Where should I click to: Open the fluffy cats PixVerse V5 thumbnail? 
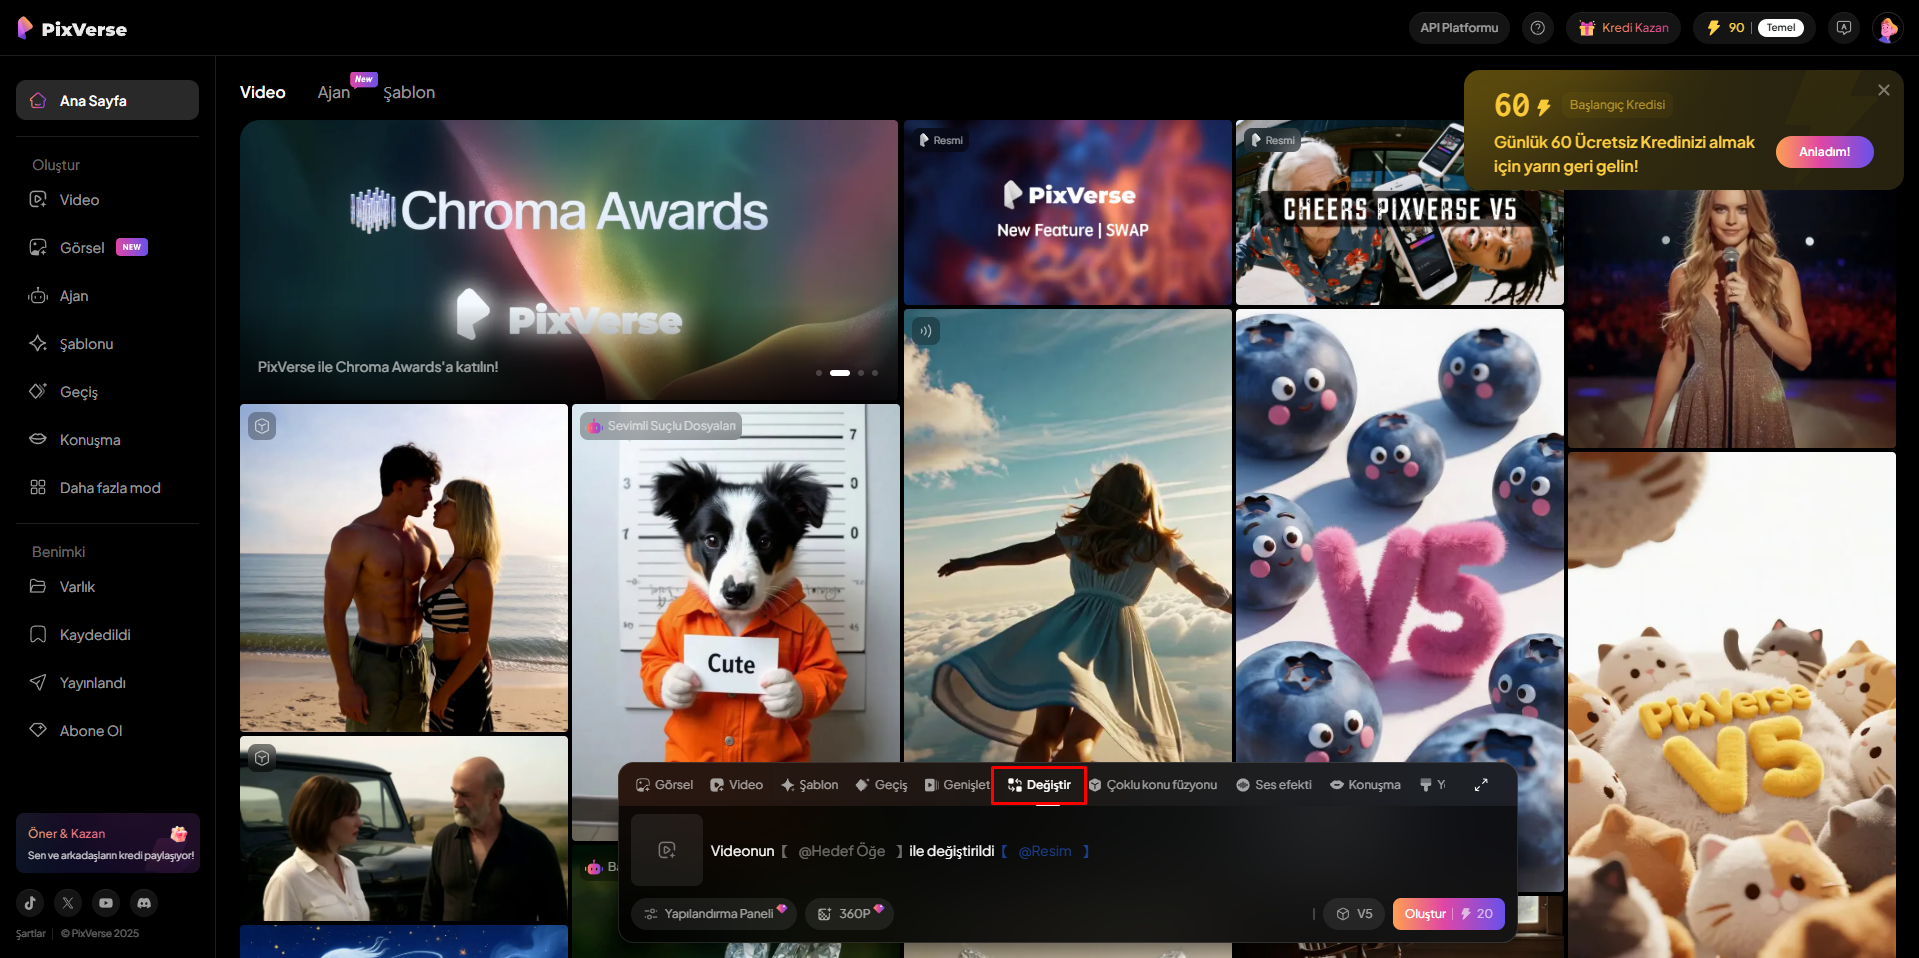tap(1732, 705)
